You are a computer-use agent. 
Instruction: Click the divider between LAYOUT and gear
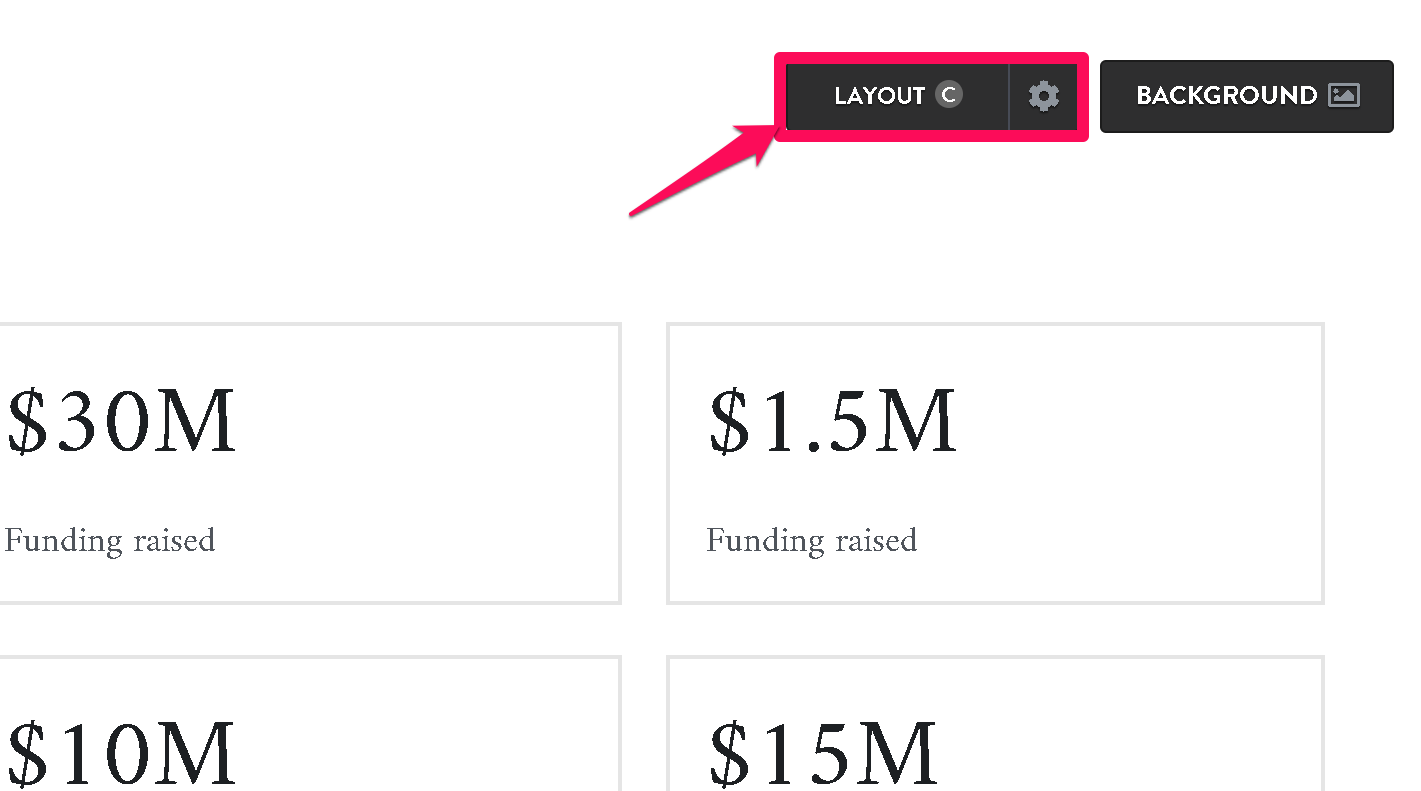pyautogui.click(x=1009, y=96)
